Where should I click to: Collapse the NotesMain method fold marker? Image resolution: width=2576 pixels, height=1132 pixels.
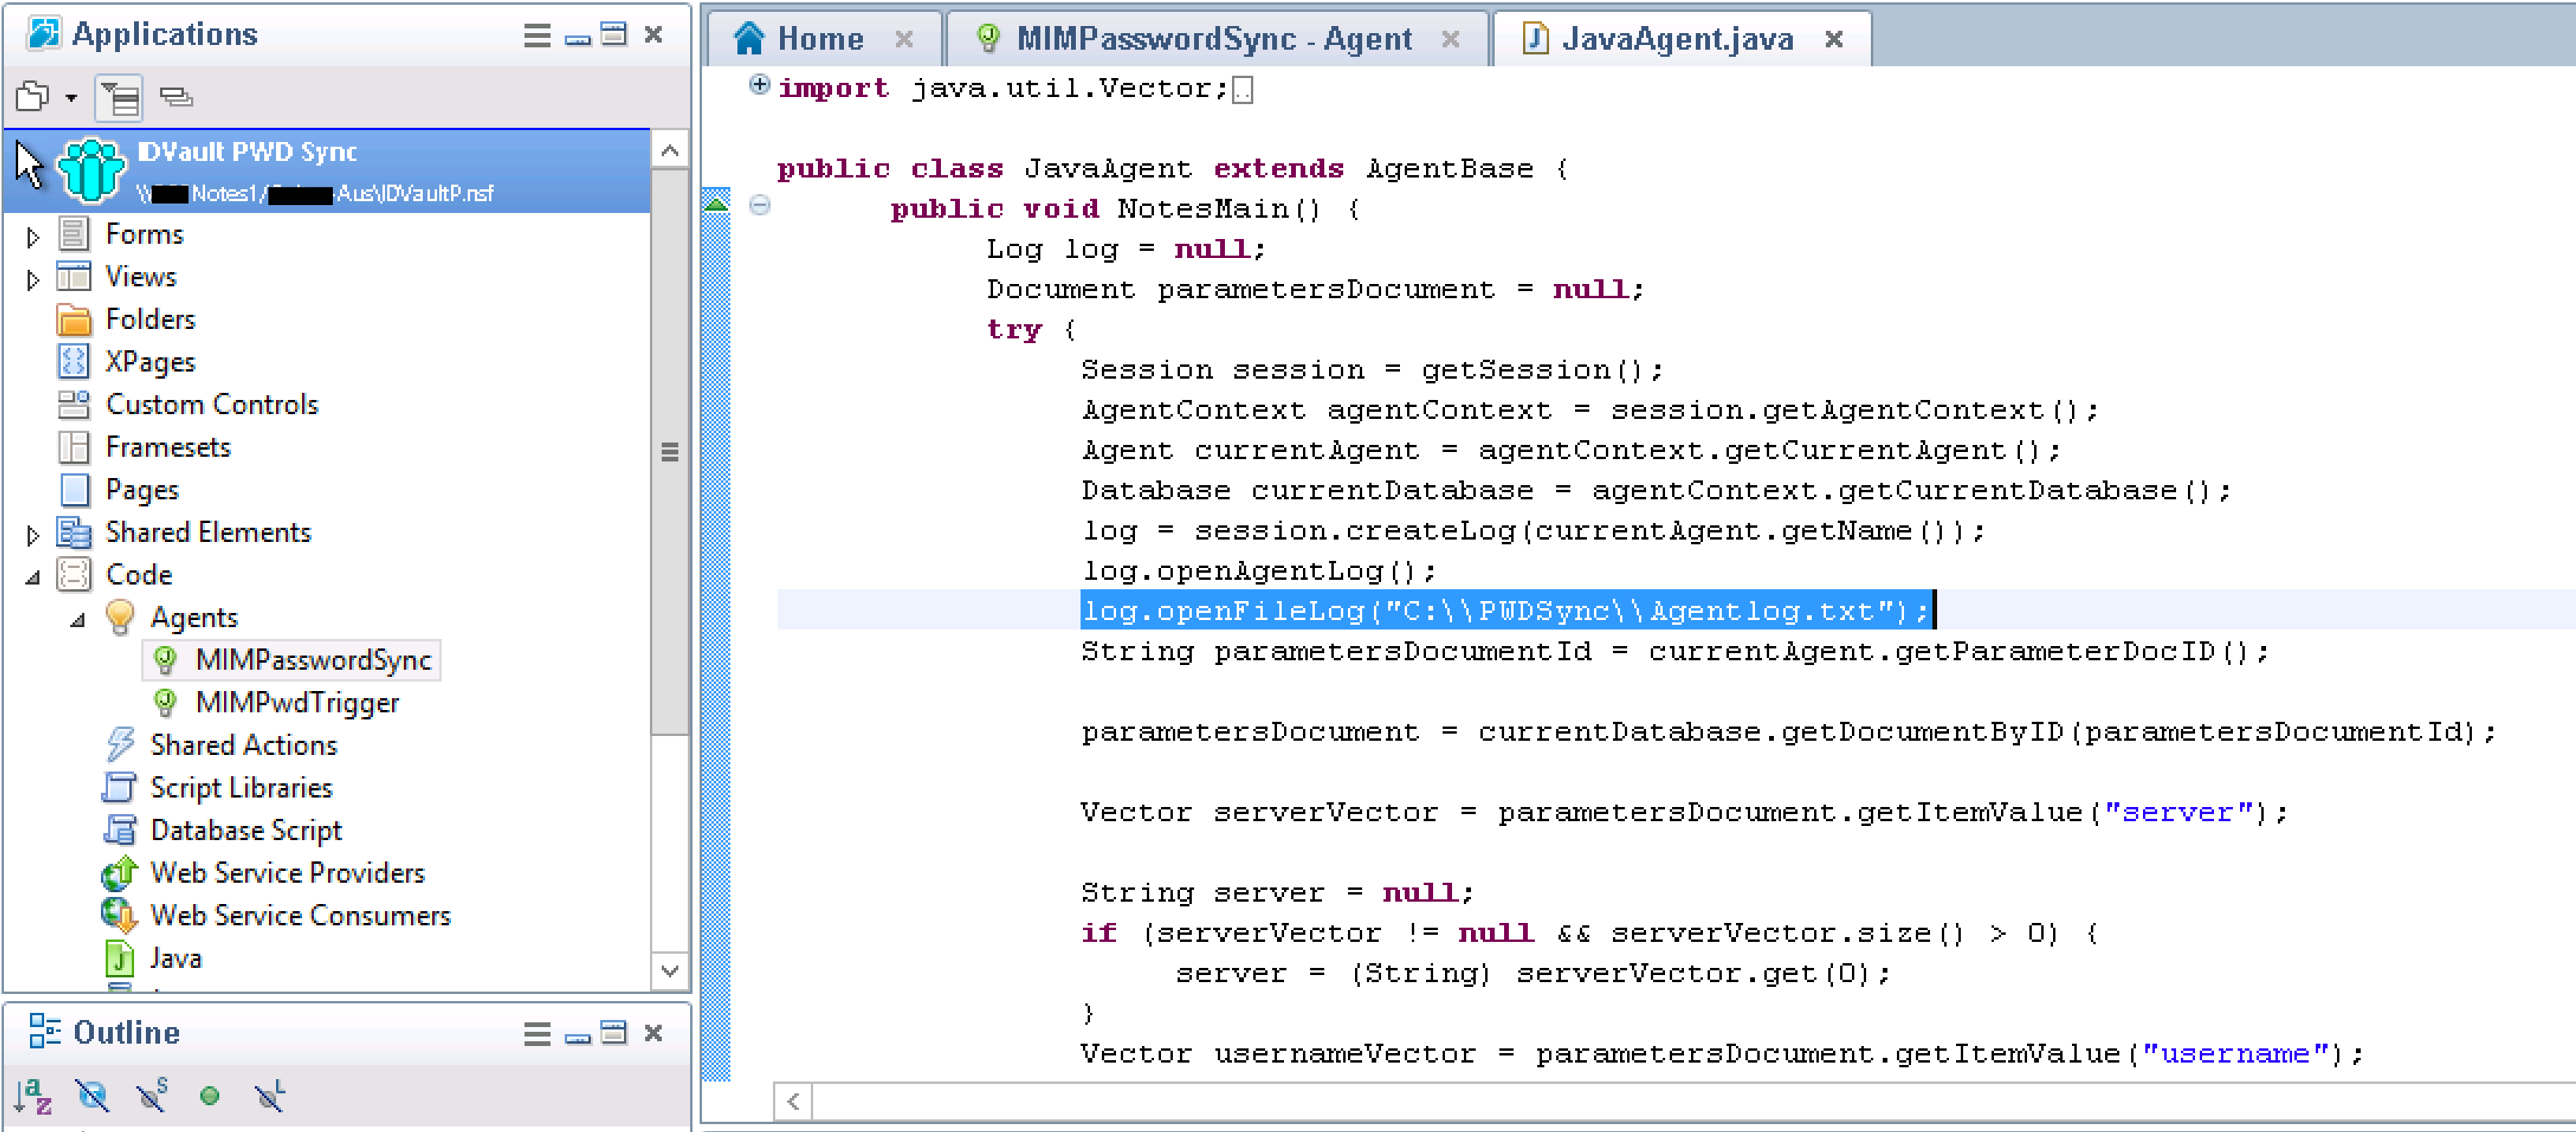[760, 206]
